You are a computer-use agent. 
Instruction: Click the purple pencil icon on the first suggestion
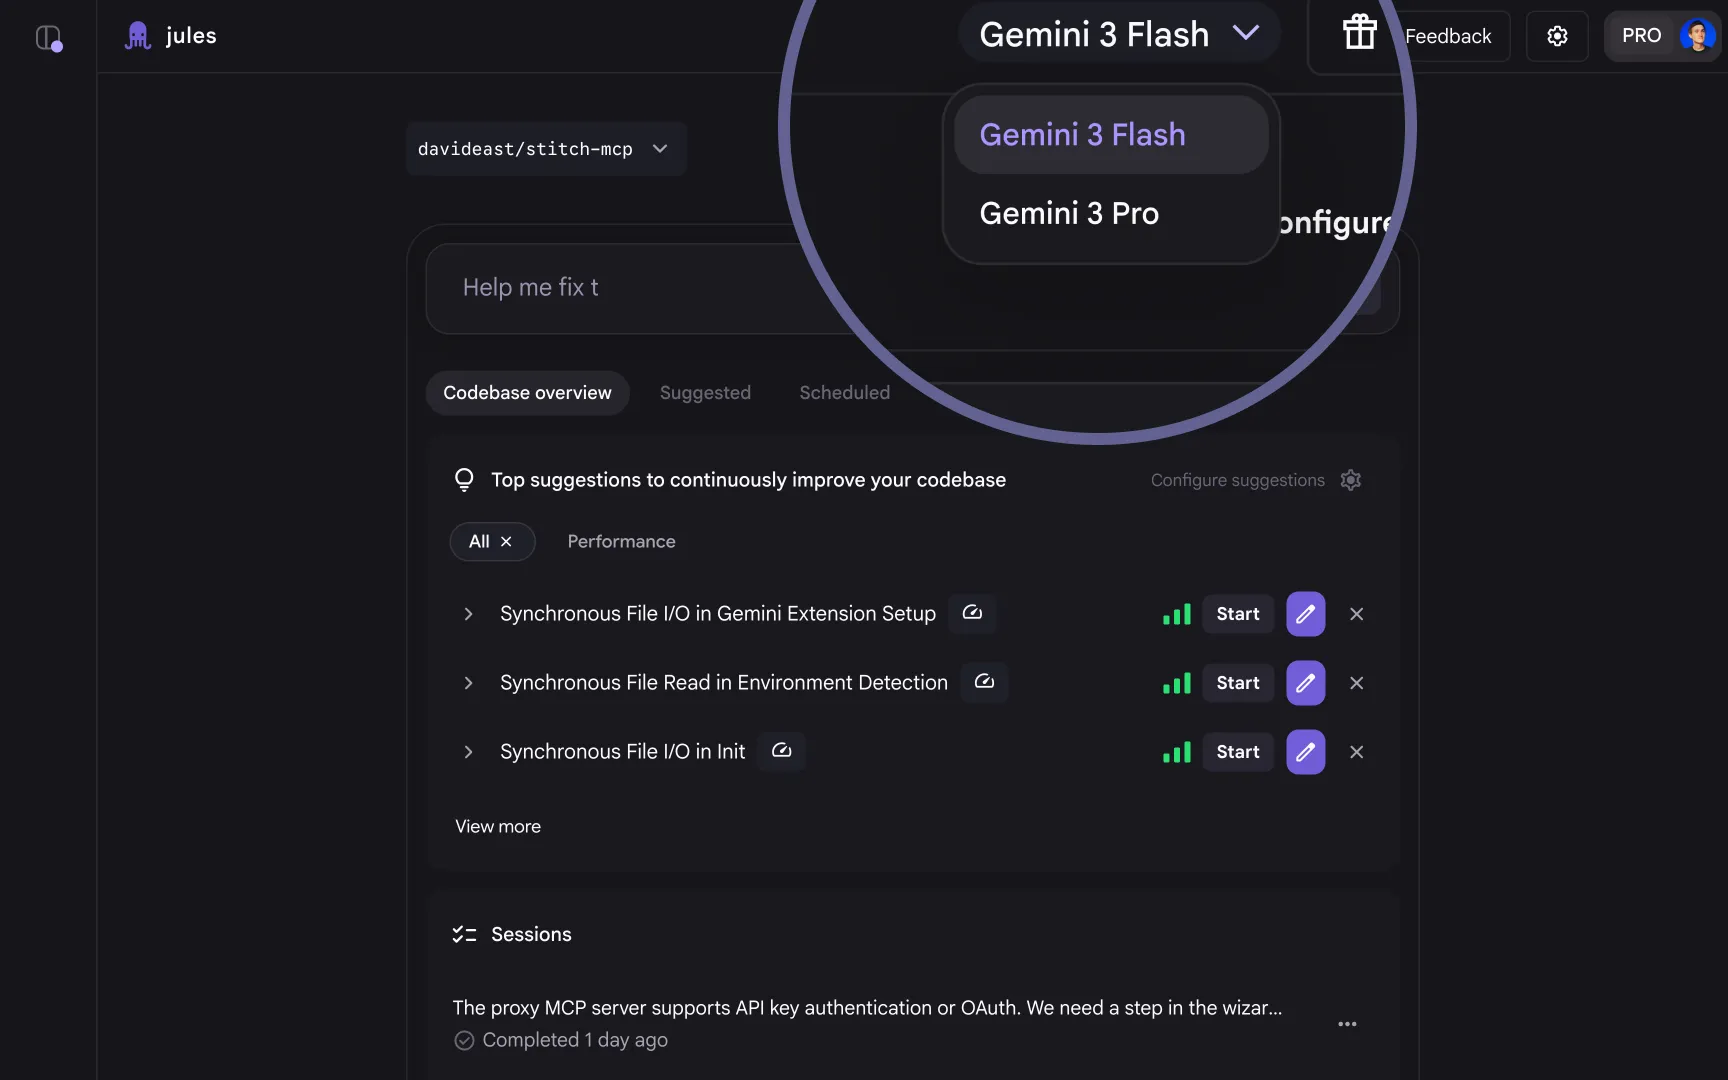(1305, 613)
